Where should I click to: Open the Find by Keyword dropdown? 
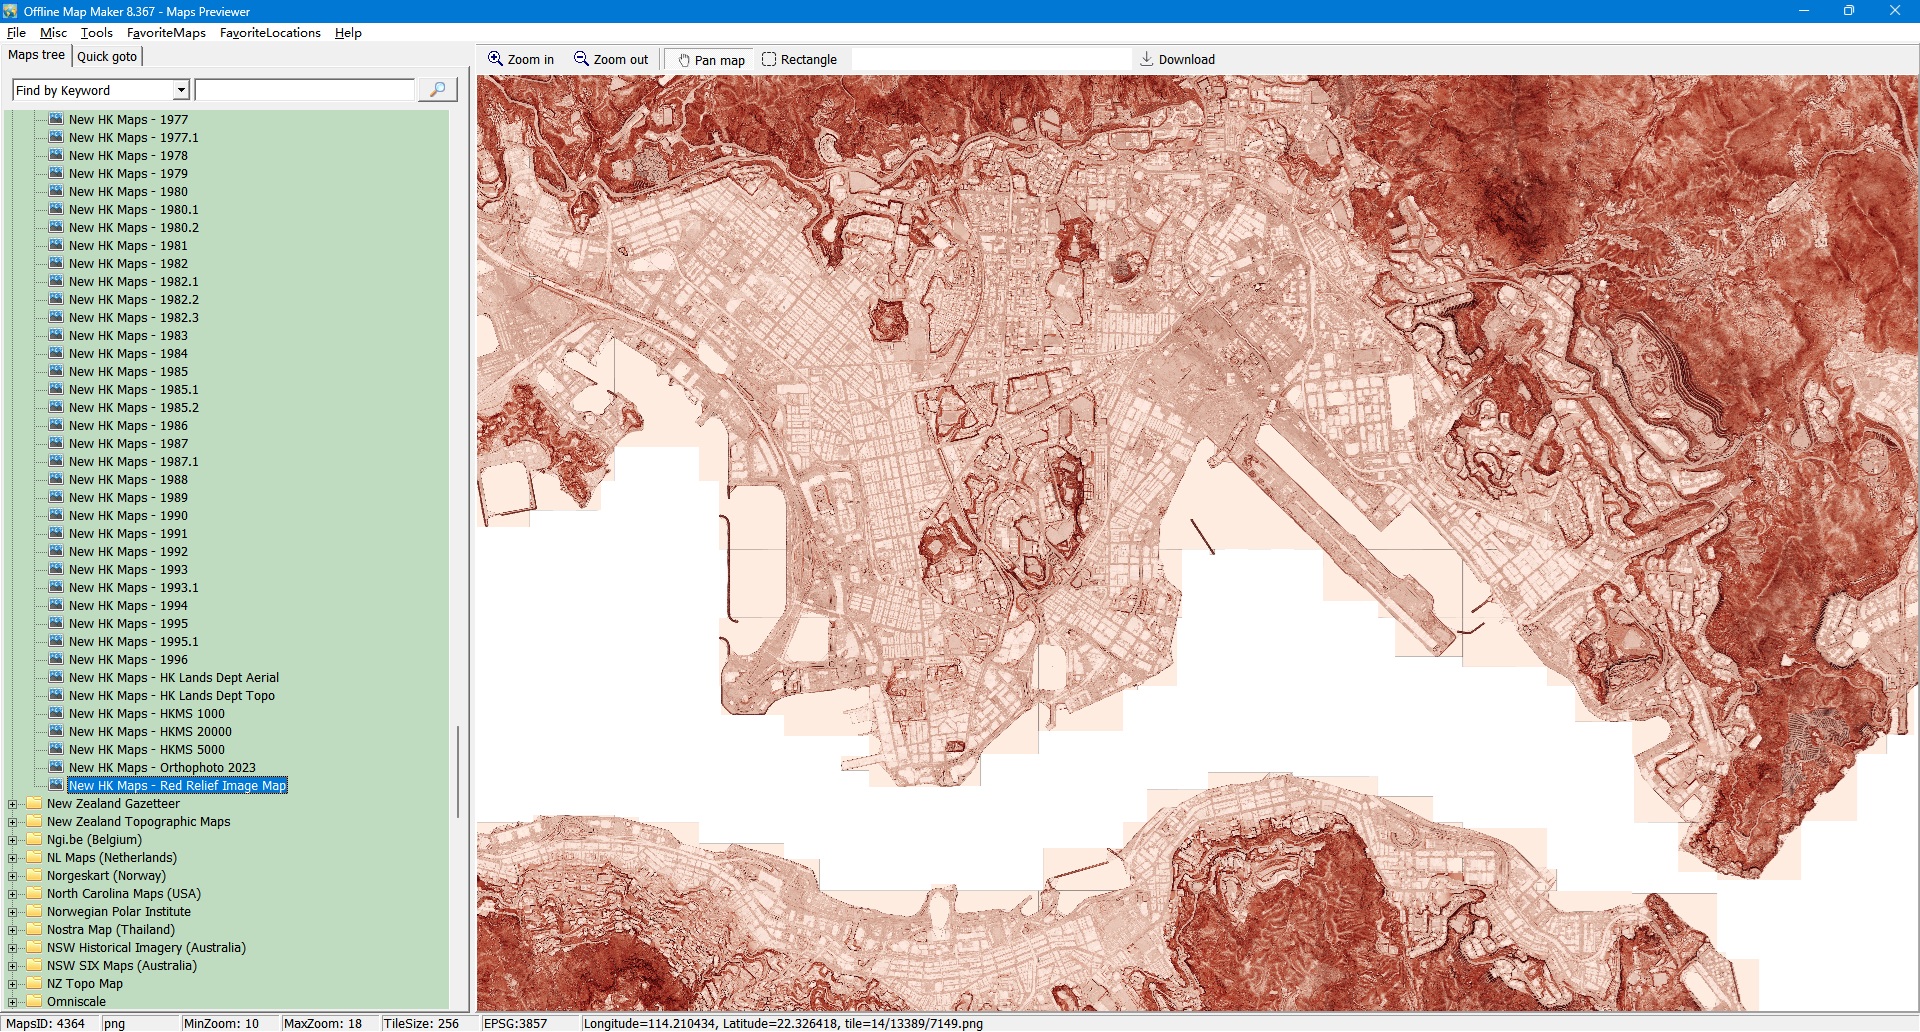point(181,90)
